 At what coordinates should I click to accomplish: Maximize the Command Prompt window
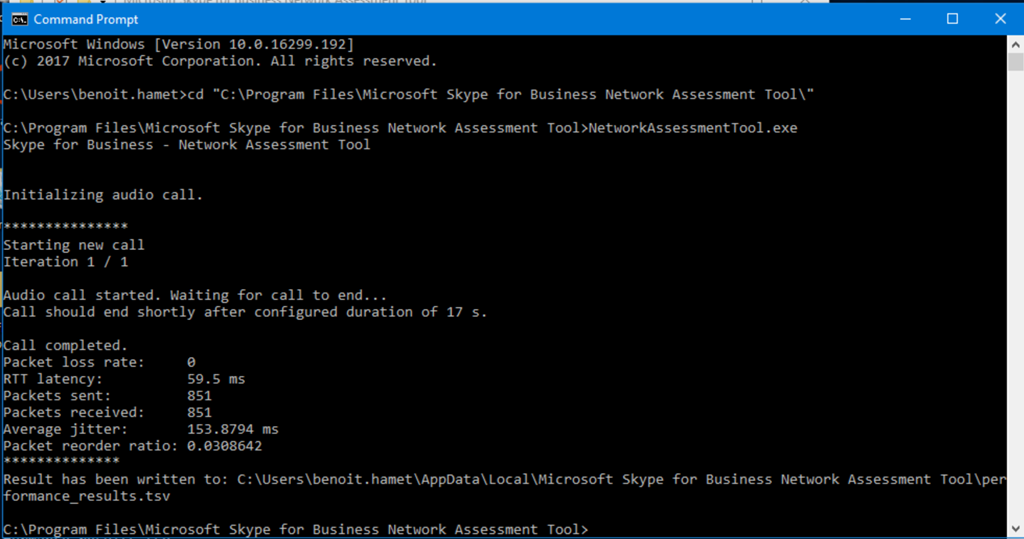(952, 19)
